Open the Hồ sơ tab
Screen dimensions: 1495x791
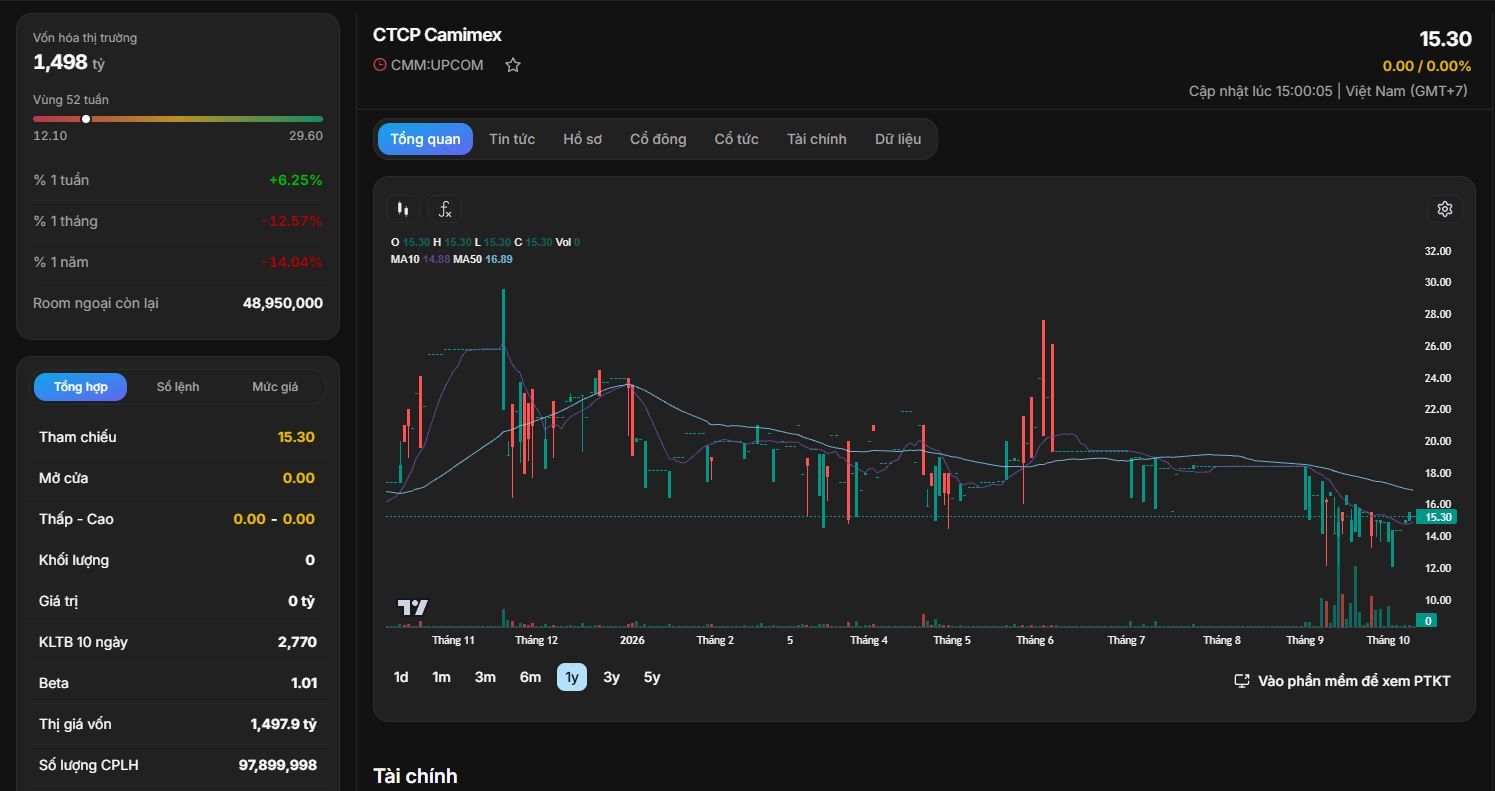click(x=582, y=139)
